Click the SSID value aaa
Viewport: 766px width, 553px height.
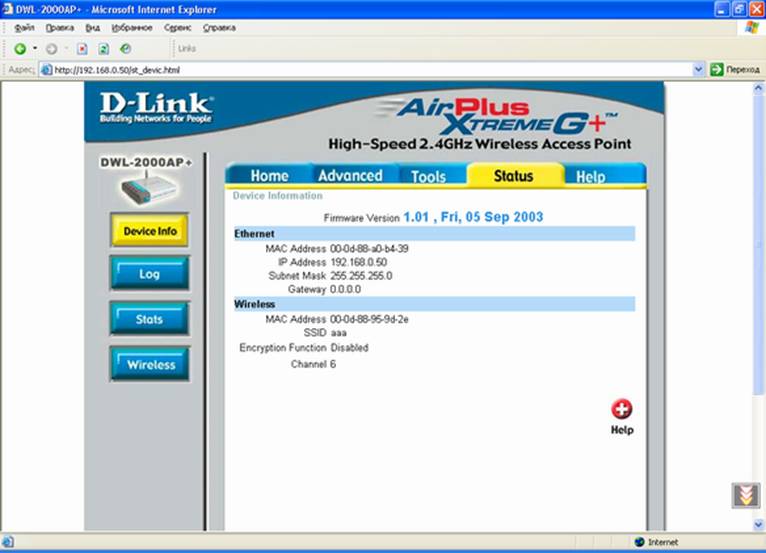339,333
